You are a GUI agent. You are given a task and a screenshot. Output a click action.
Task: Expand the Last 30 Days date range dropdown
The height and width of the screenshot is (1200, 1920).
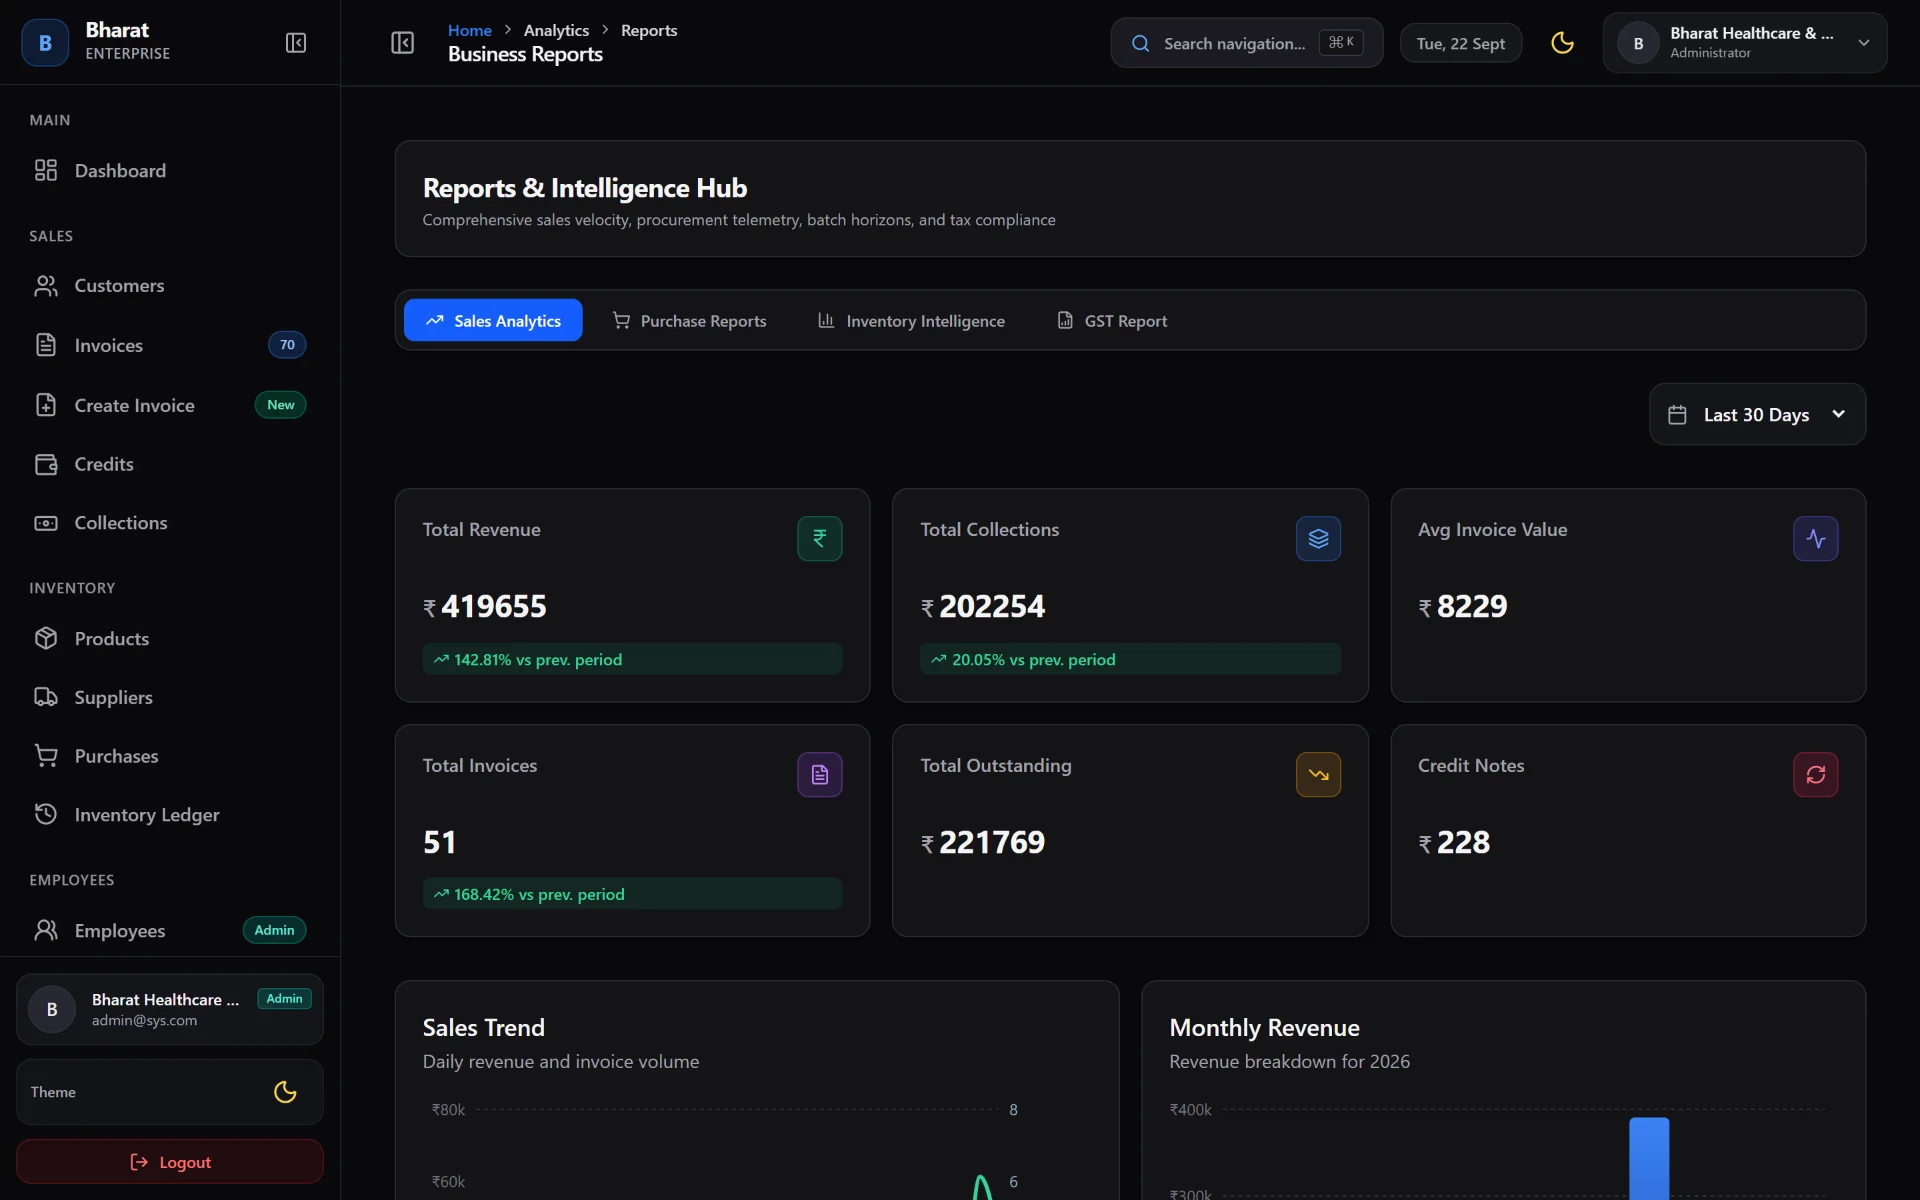(1757, 414)
